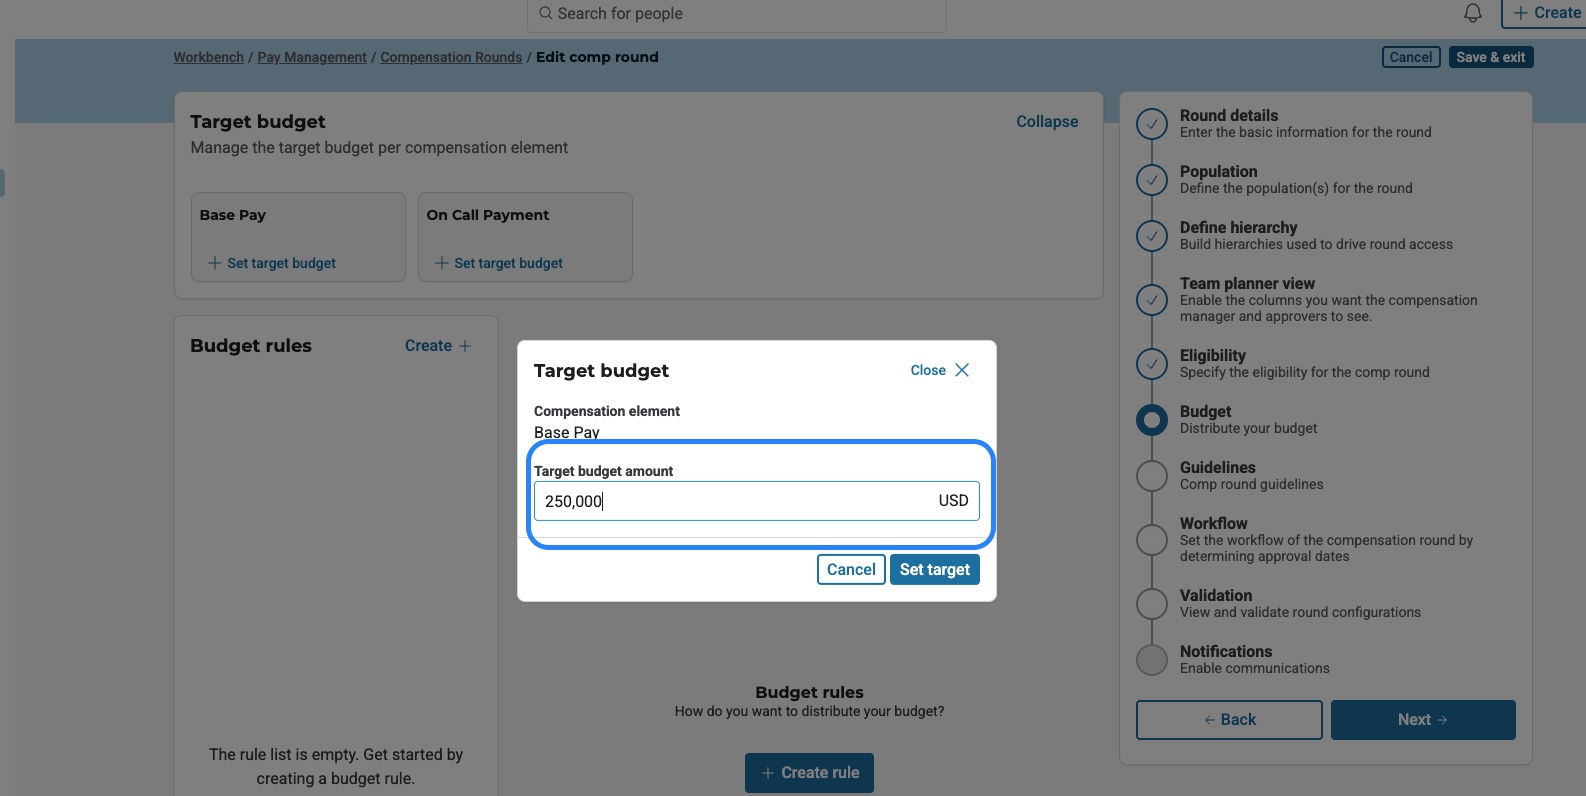Click the Next button in the wizard
This screenshot has height=796, width=1586.
1422,720
